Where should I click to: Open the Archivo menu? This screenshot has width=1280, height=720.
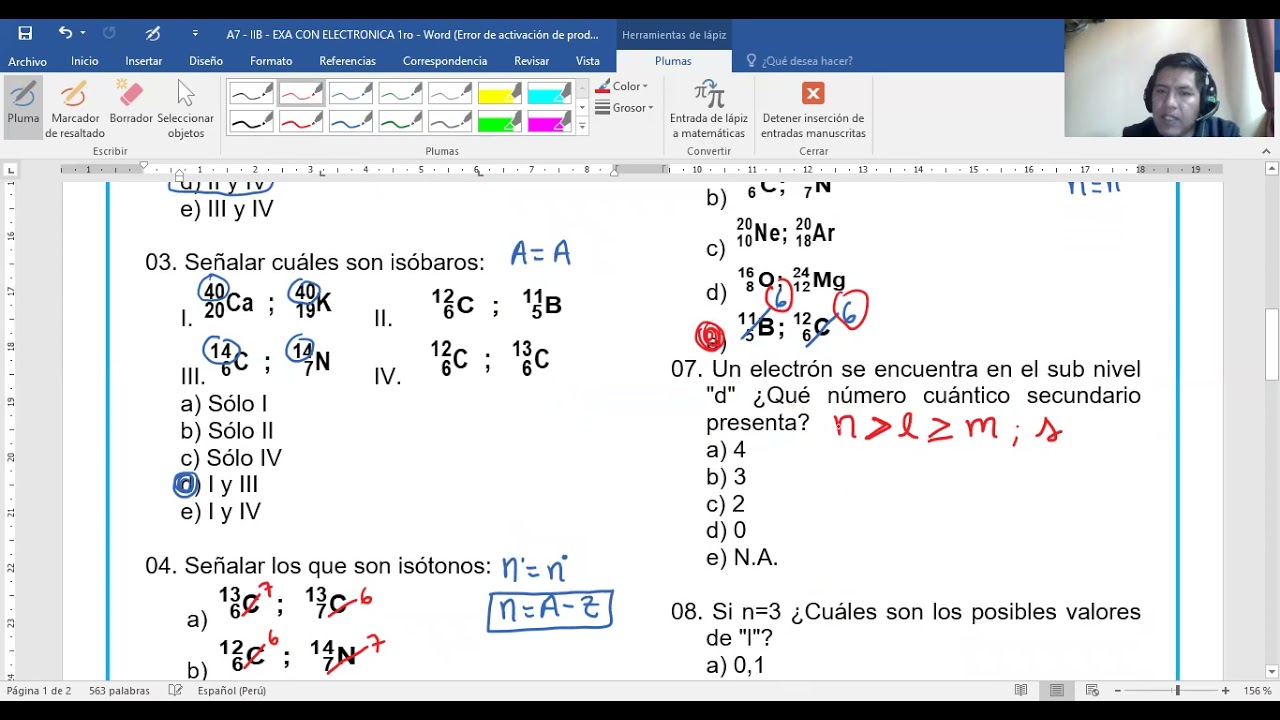[x=28, y=61]
